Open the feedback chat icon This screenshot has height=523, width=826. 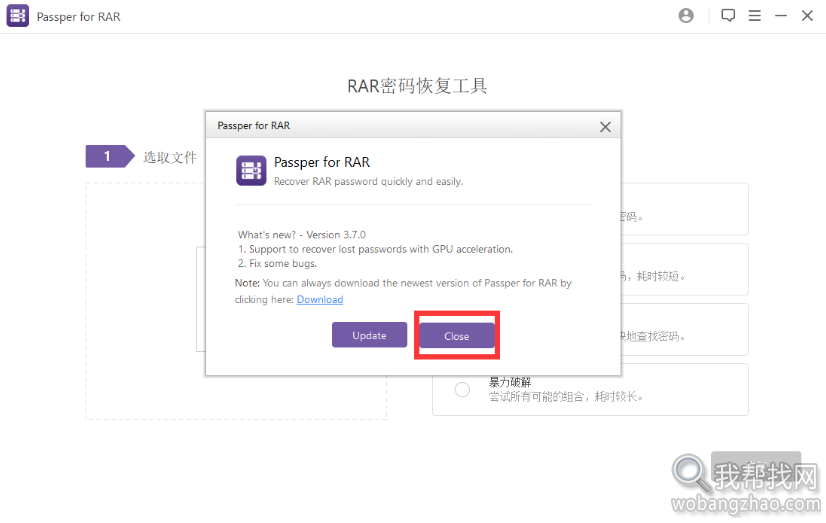(728, 16)
